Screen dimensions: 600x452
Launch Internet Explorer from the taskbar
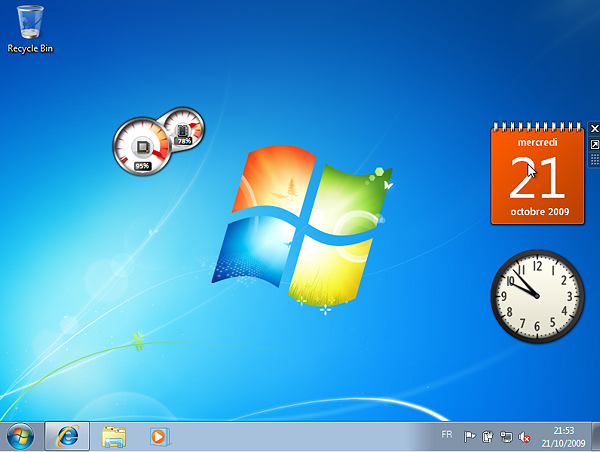[68, 436]
